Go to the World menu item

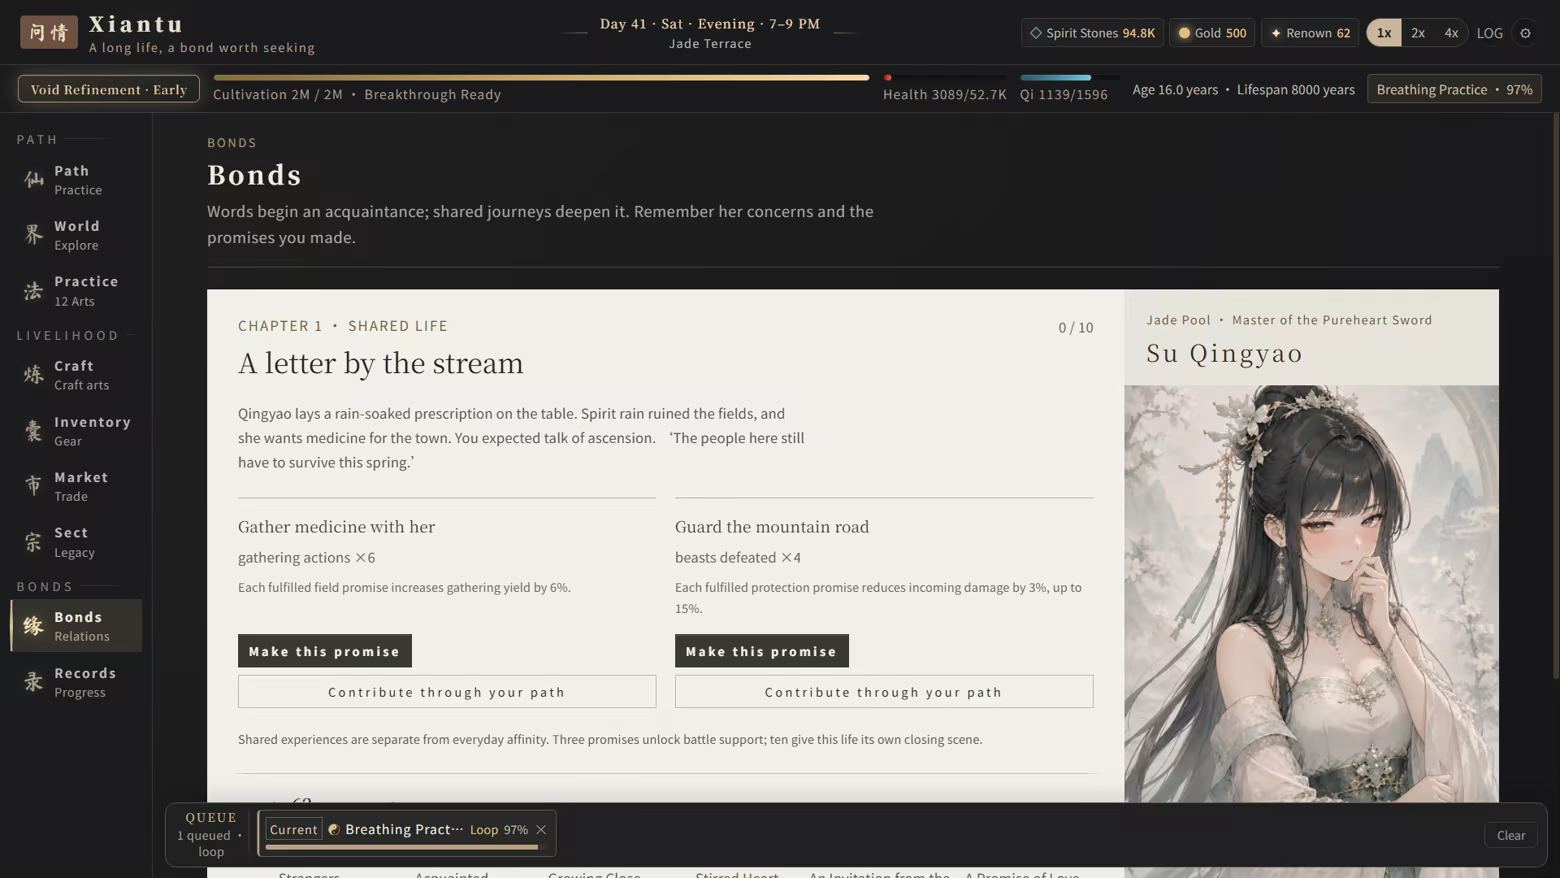pos(76,235)
